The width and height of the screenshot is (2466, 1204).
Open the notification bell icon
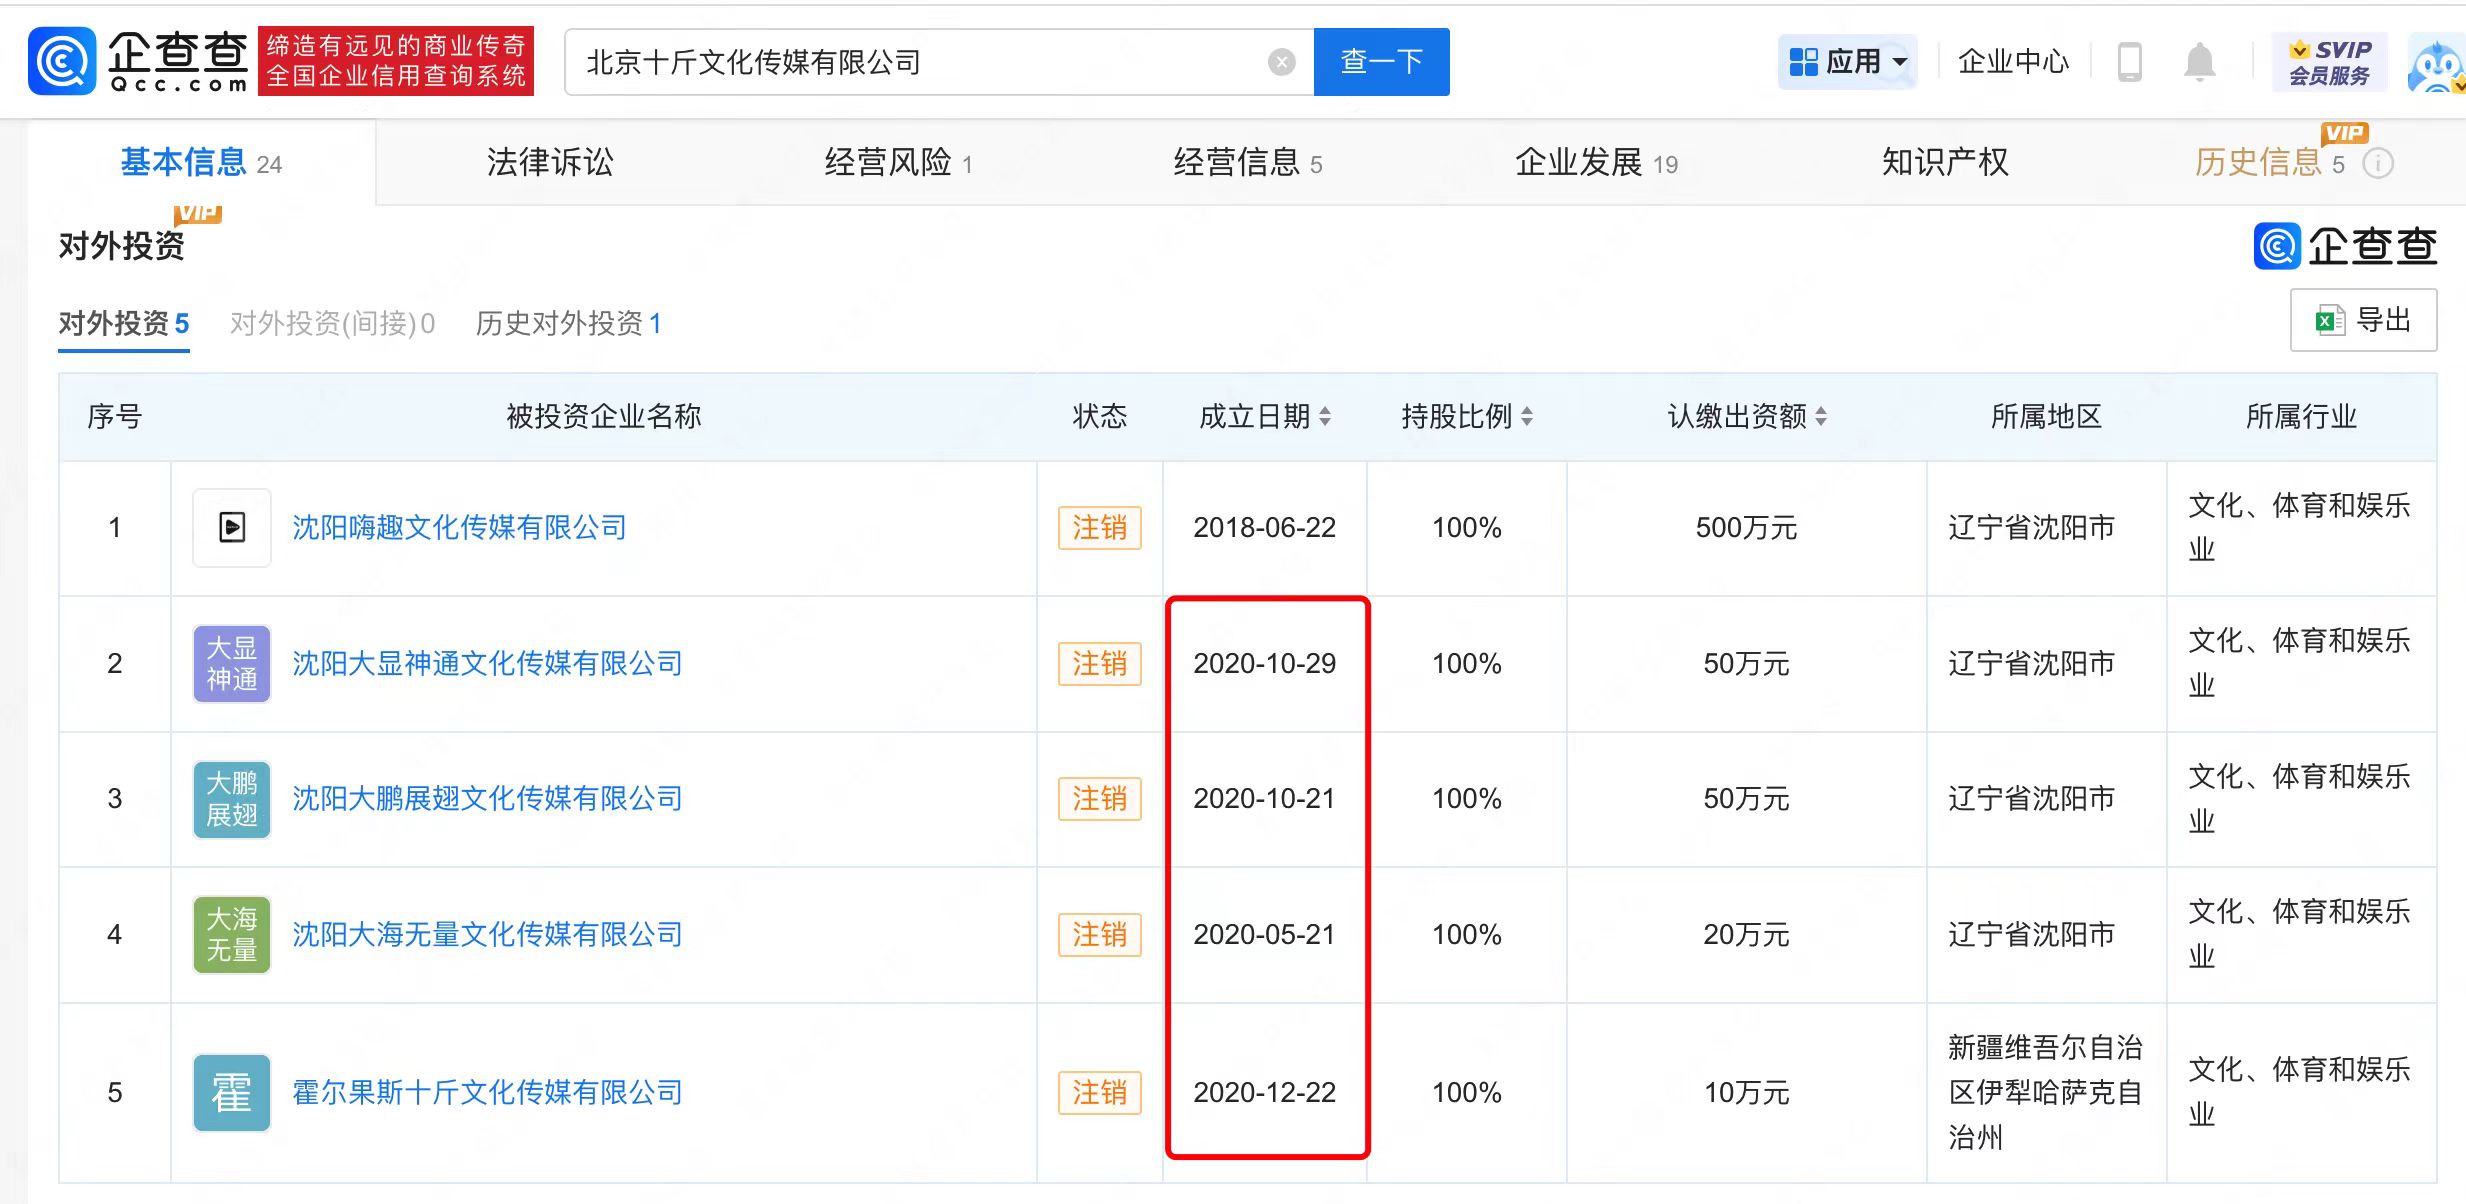[2199, 60]
